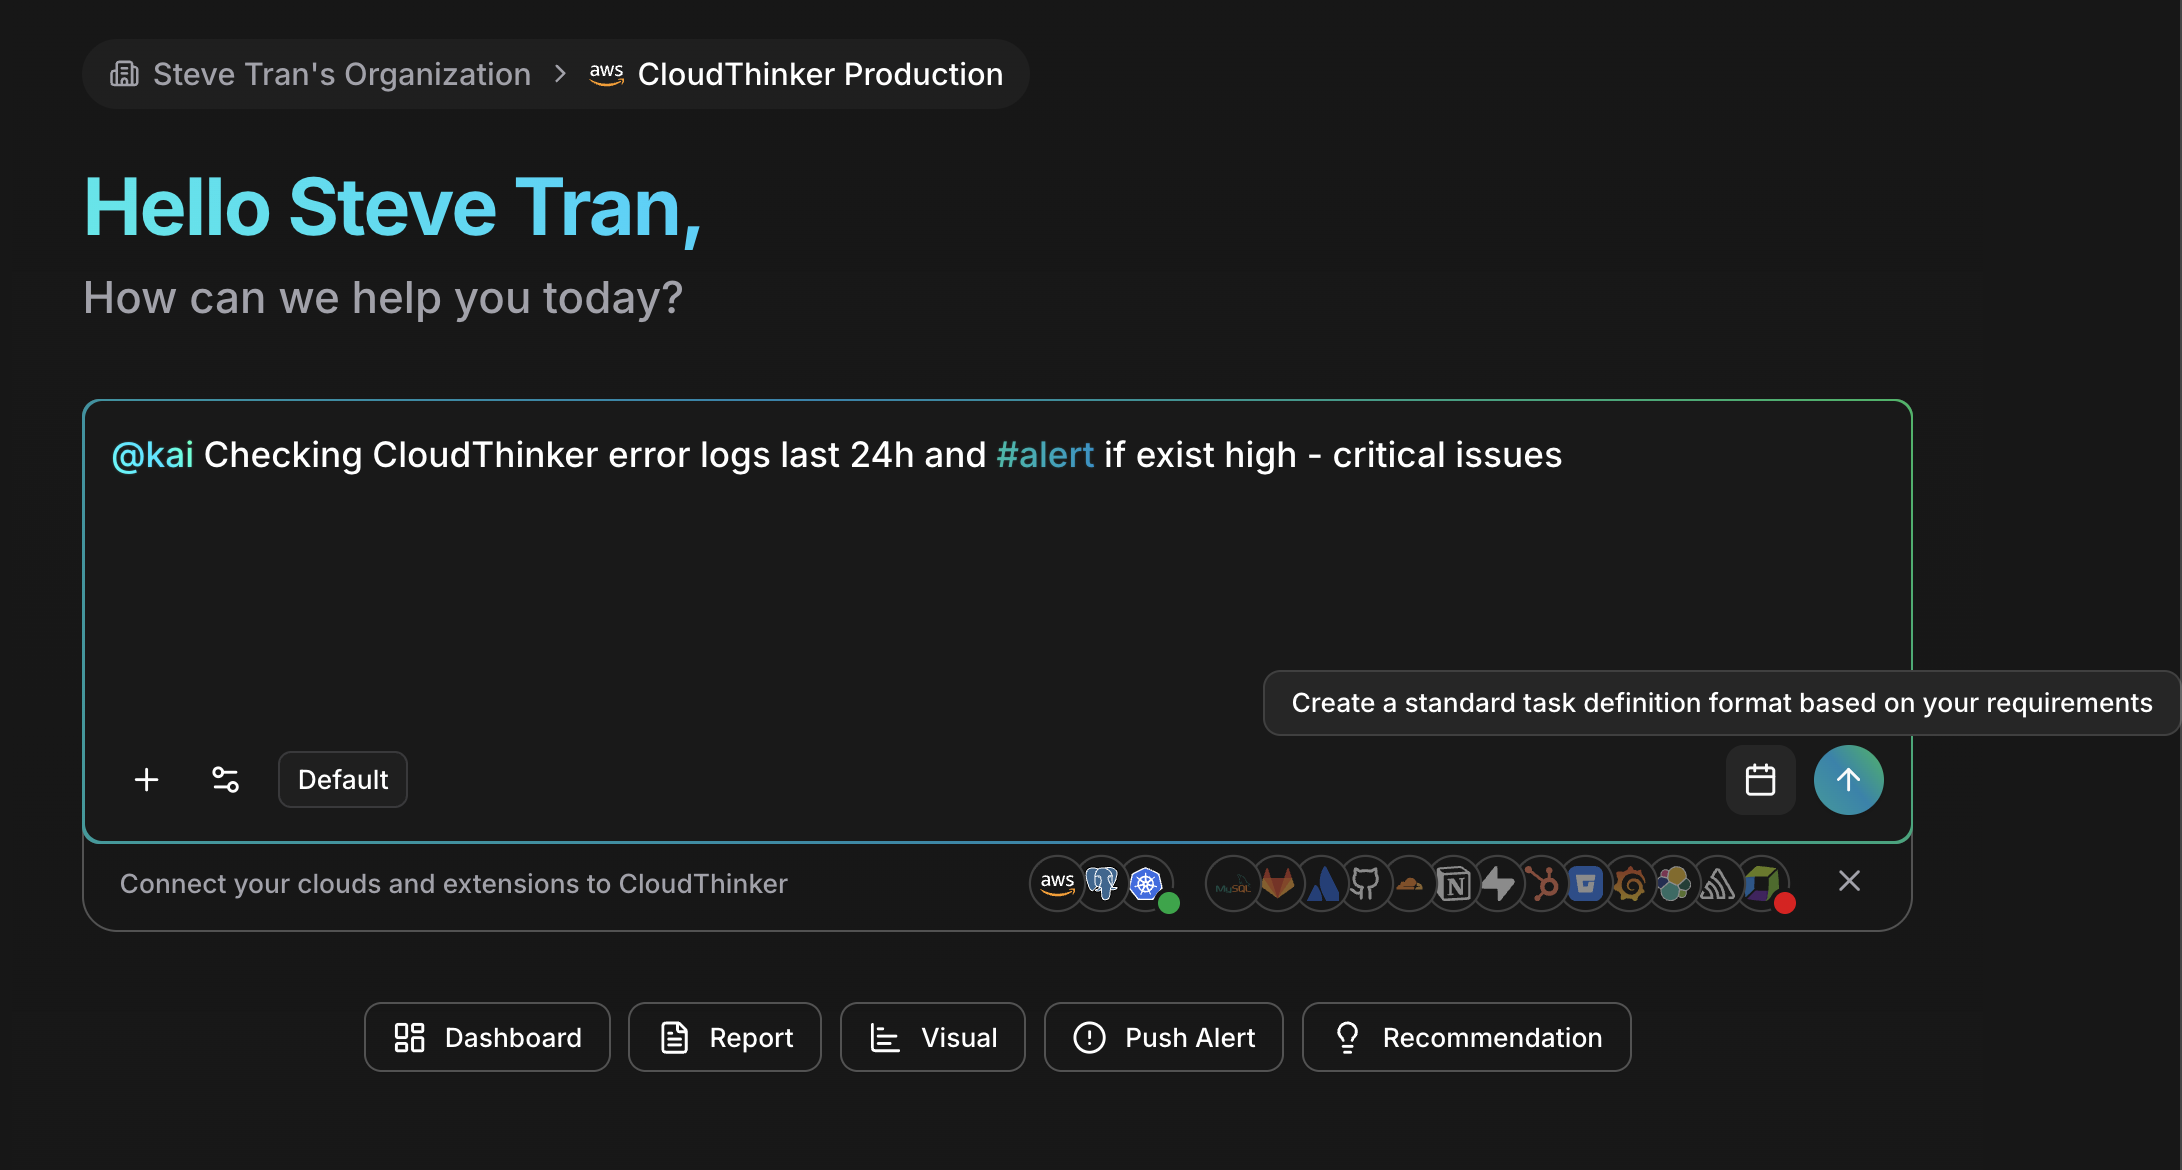2182x1170 pixels.
Task: Click the Kubernetes connection icon
Action: [1146, 884]
